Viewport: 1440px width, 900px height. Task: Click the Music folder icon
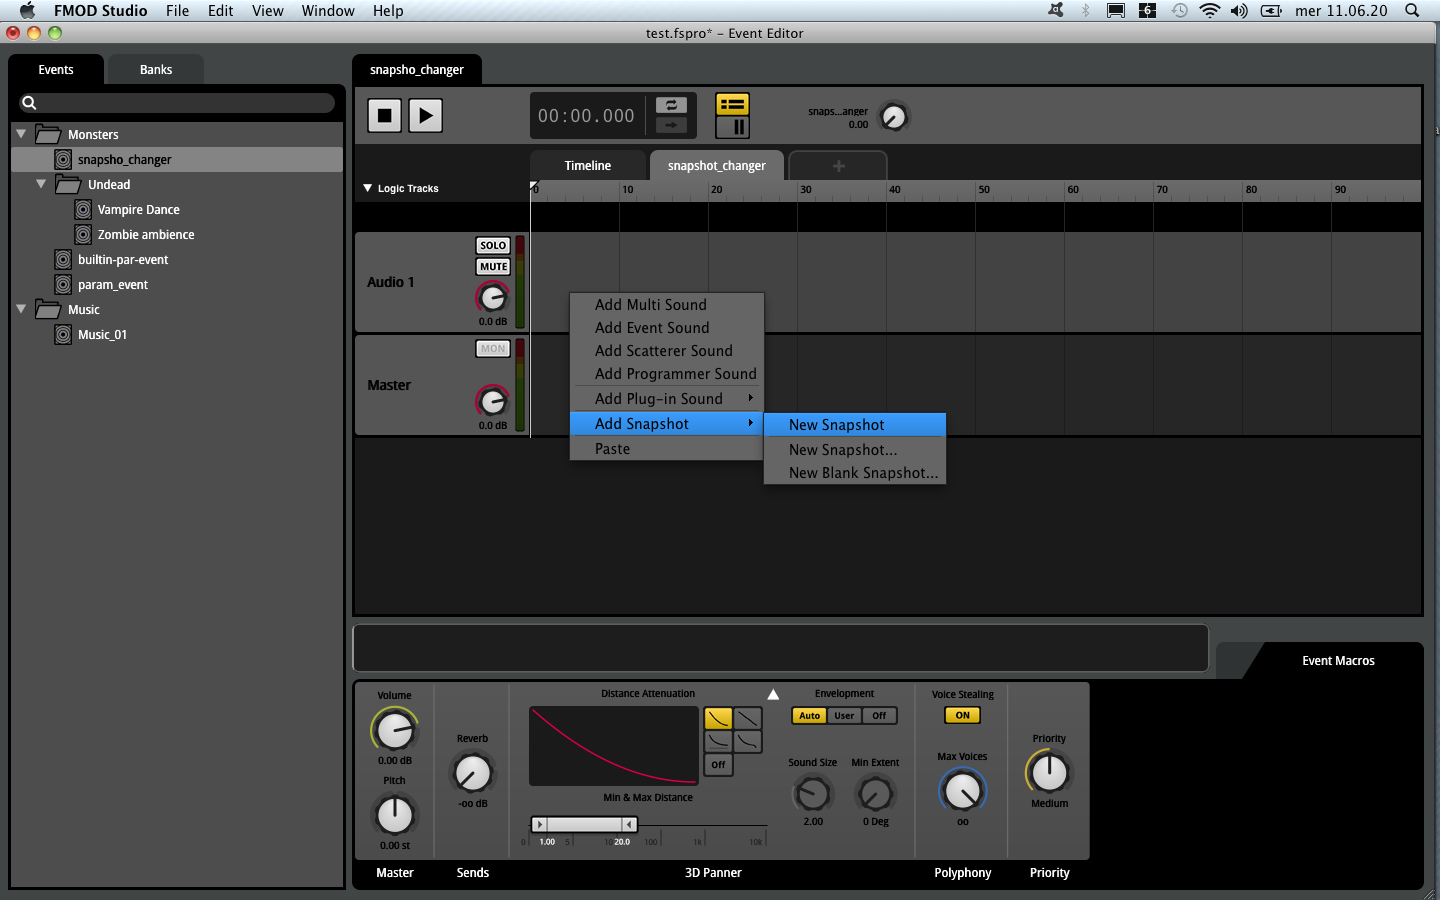48,309
